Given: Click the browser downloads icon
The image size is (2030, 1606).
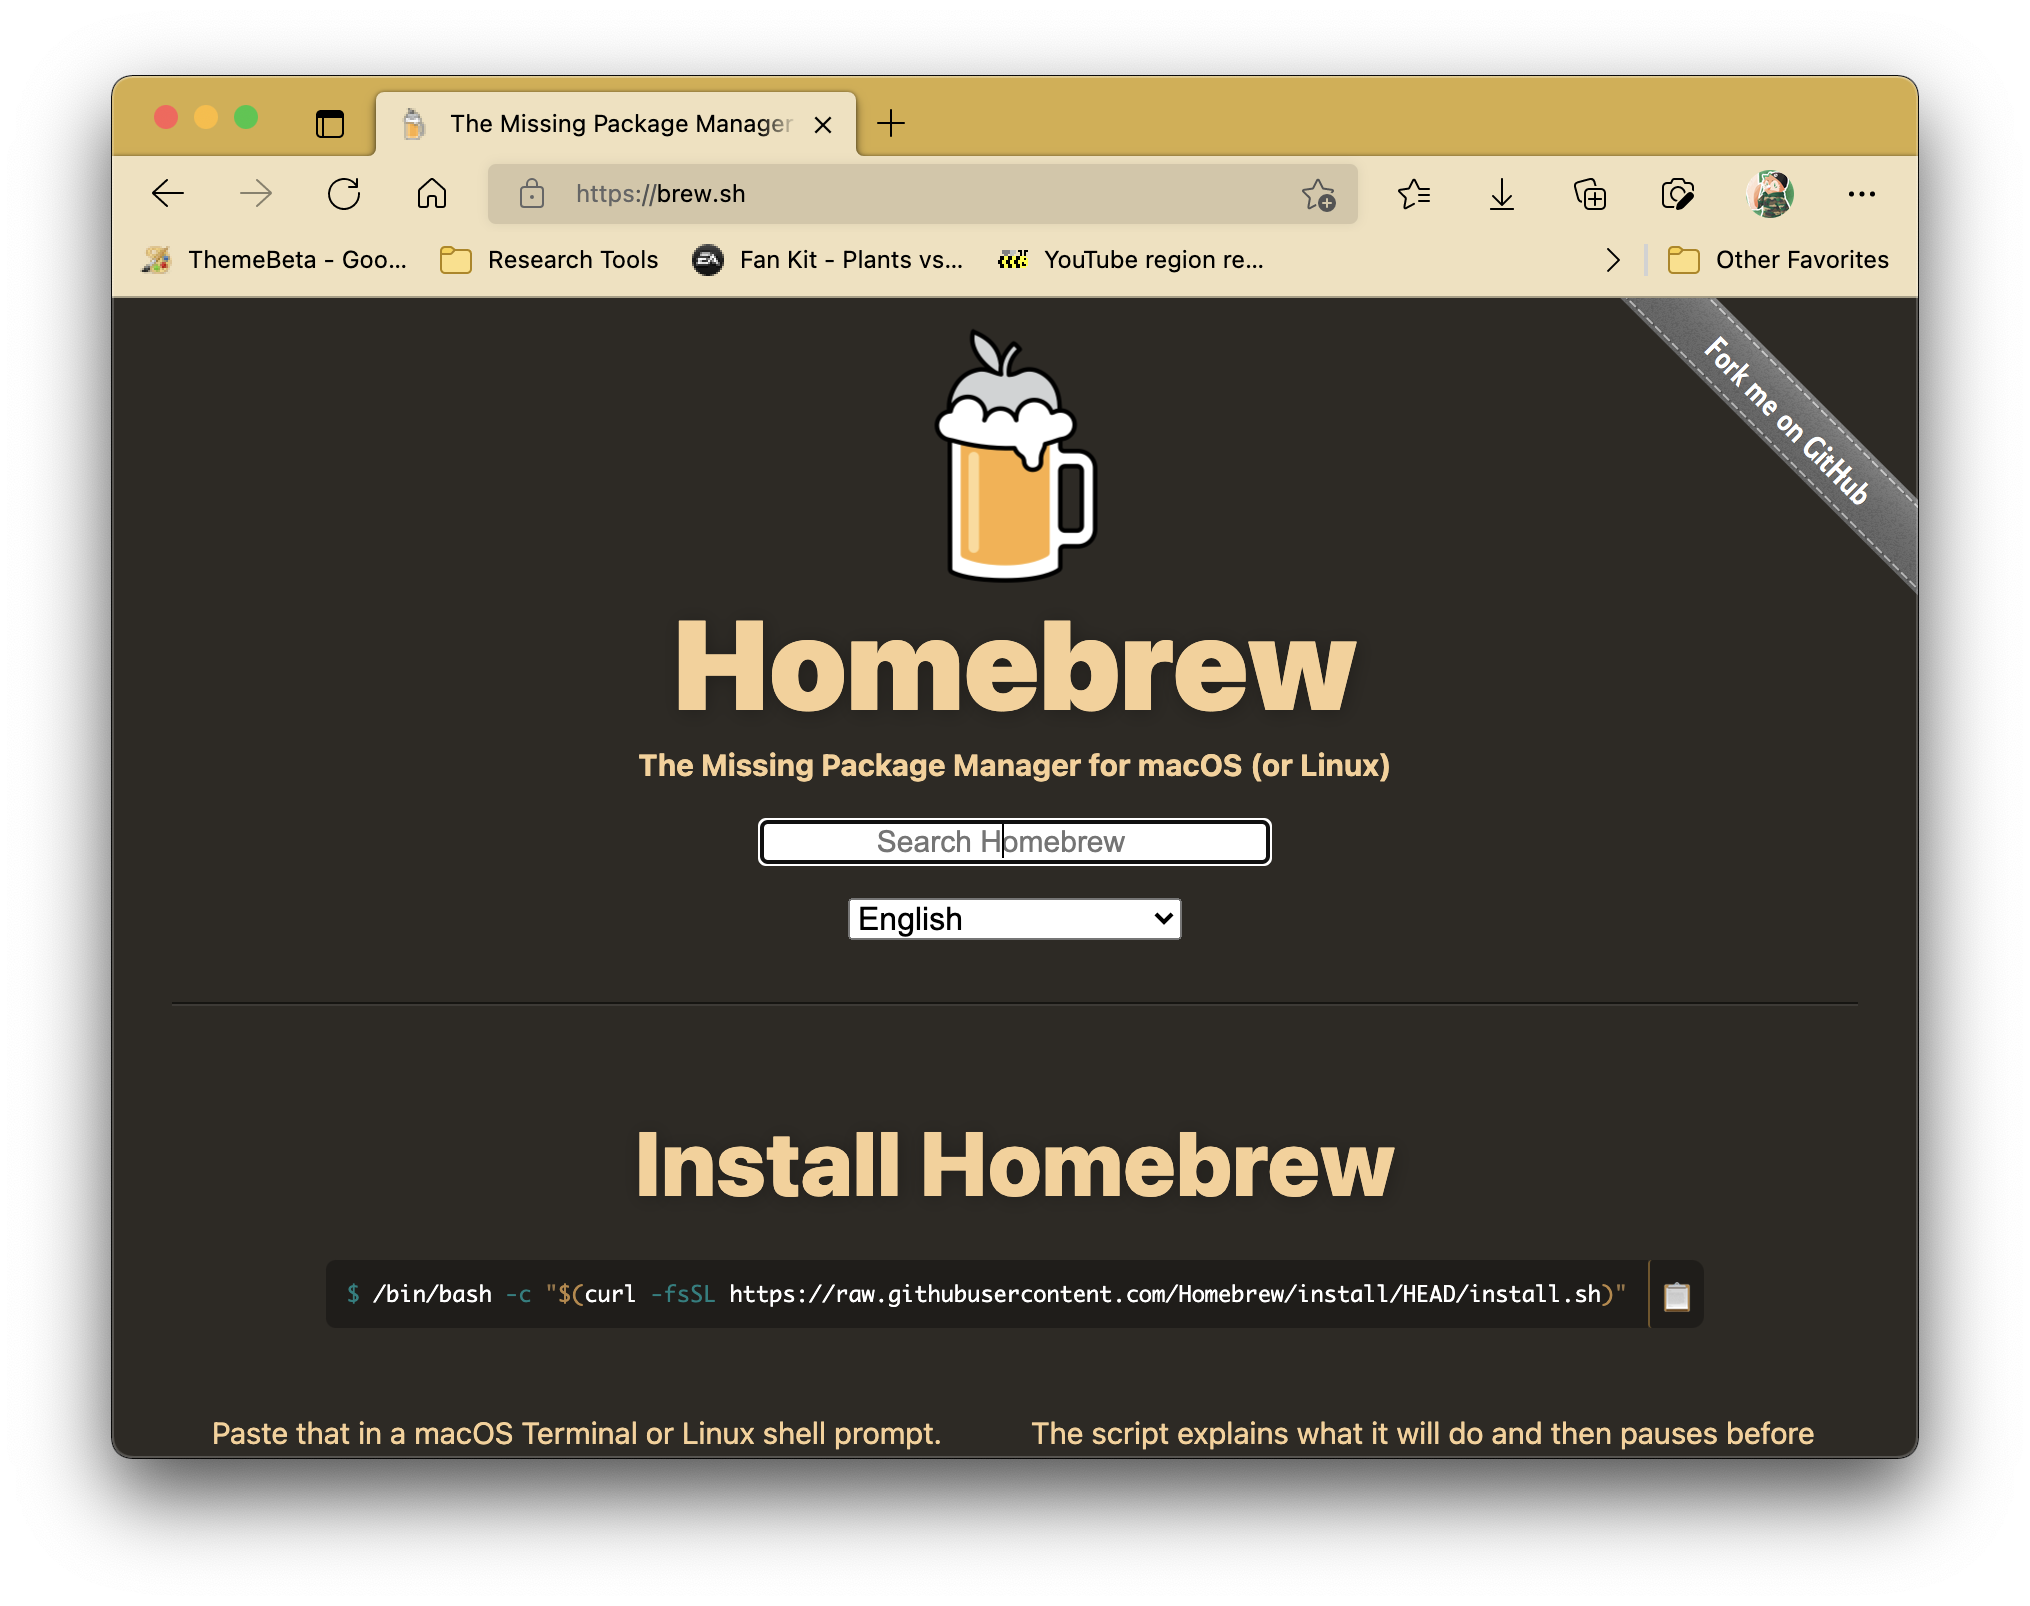Looking at the screenshot, I should (x=1503, y=193).
